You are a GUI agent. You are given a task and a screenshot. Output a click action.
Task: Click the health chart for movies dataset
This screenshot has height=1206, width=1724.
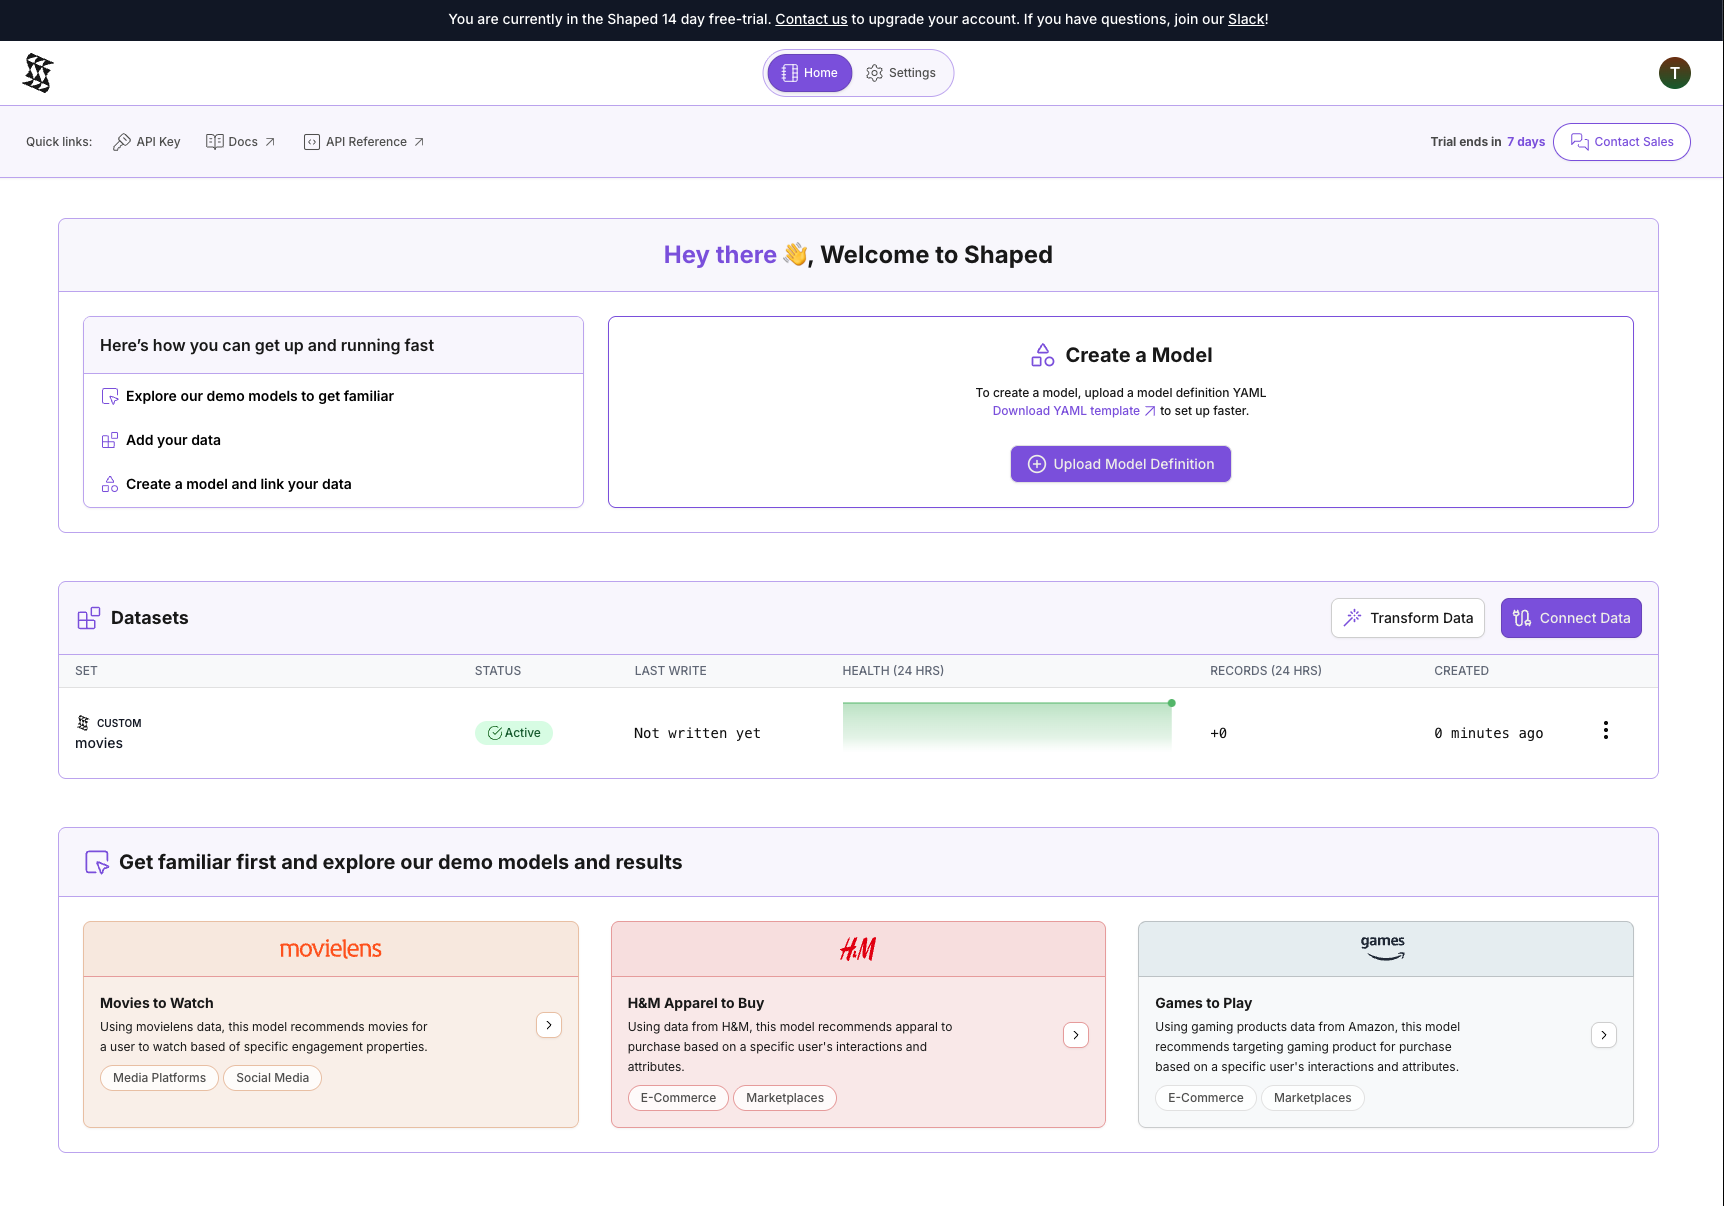1006,727
